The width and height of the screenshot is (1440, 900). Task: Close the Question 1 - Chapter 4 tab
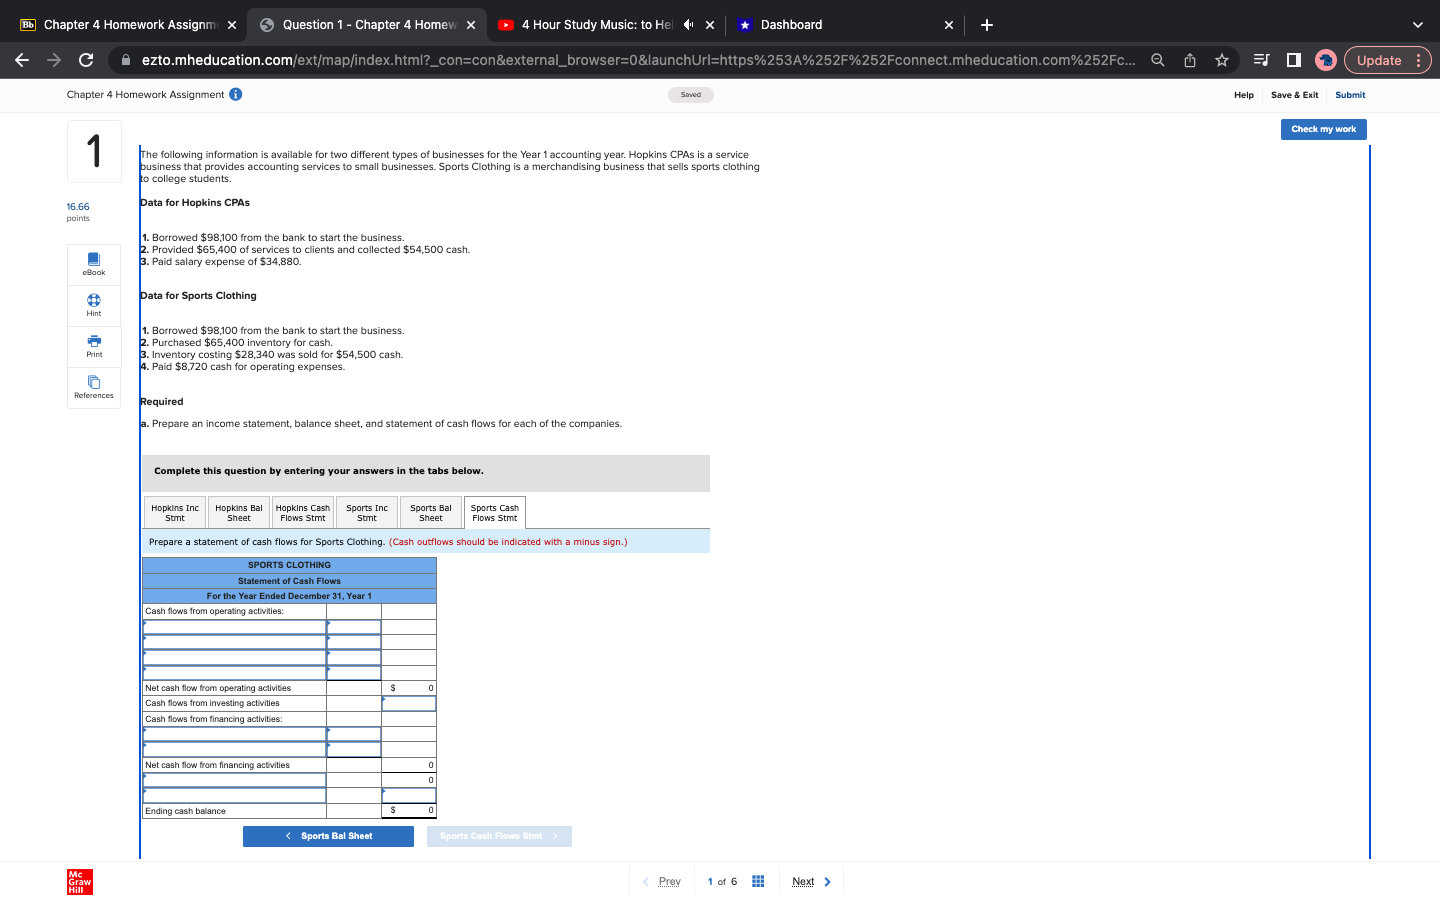[471, 25]
